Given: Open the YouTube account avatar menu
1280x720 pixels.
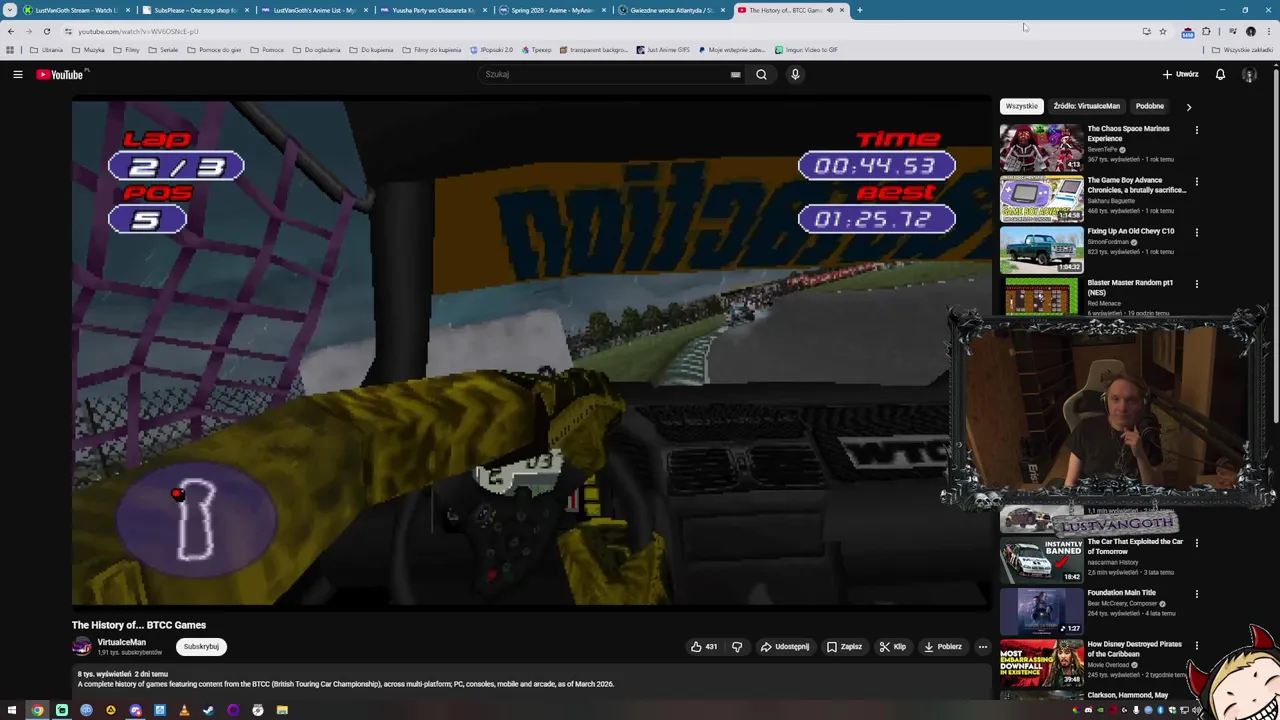Looking at the screenshot, I should pyautogui.click(x=1249, y=74).
